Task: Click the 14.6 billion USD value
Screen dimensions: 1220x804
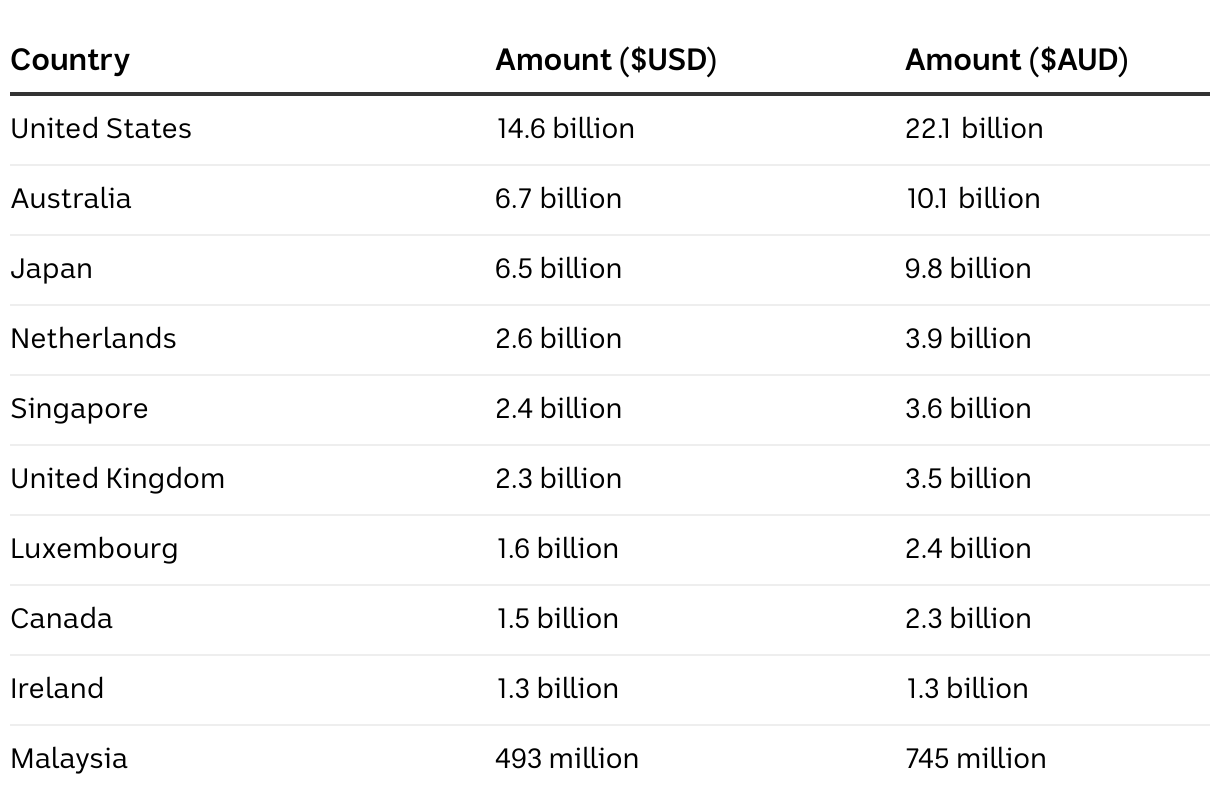Action: [x=565, y=129]
